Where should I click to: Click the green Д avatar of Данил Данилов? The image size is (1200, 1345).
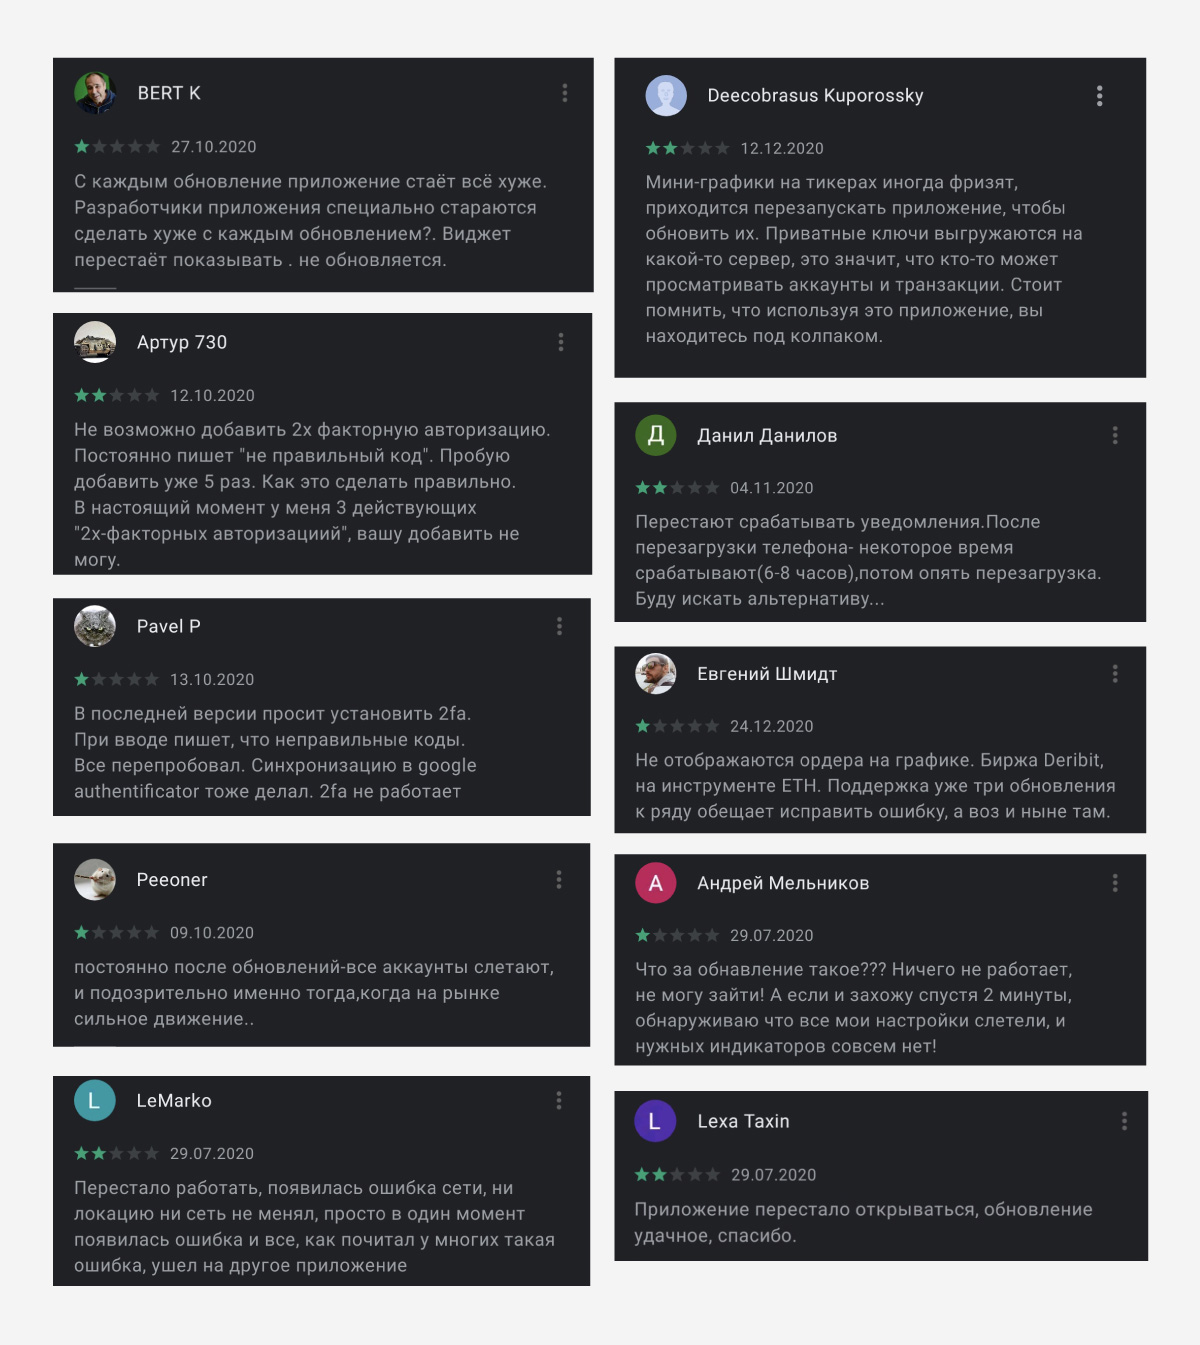[x=656, y=435]
